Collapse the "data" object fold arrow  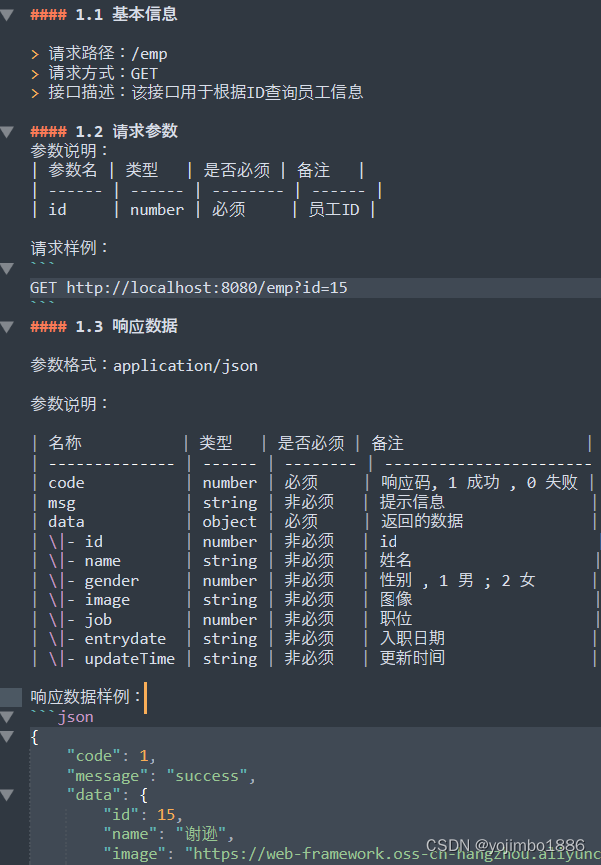pos(7,795)
